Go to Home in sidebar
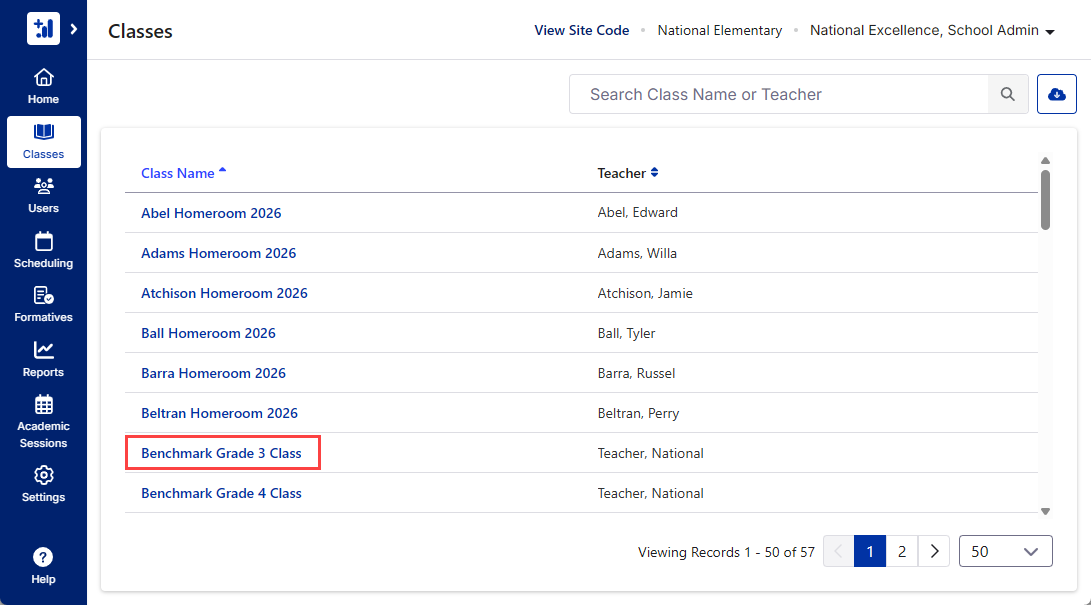This screenshot has height=605, width=1091. point(43,87)
